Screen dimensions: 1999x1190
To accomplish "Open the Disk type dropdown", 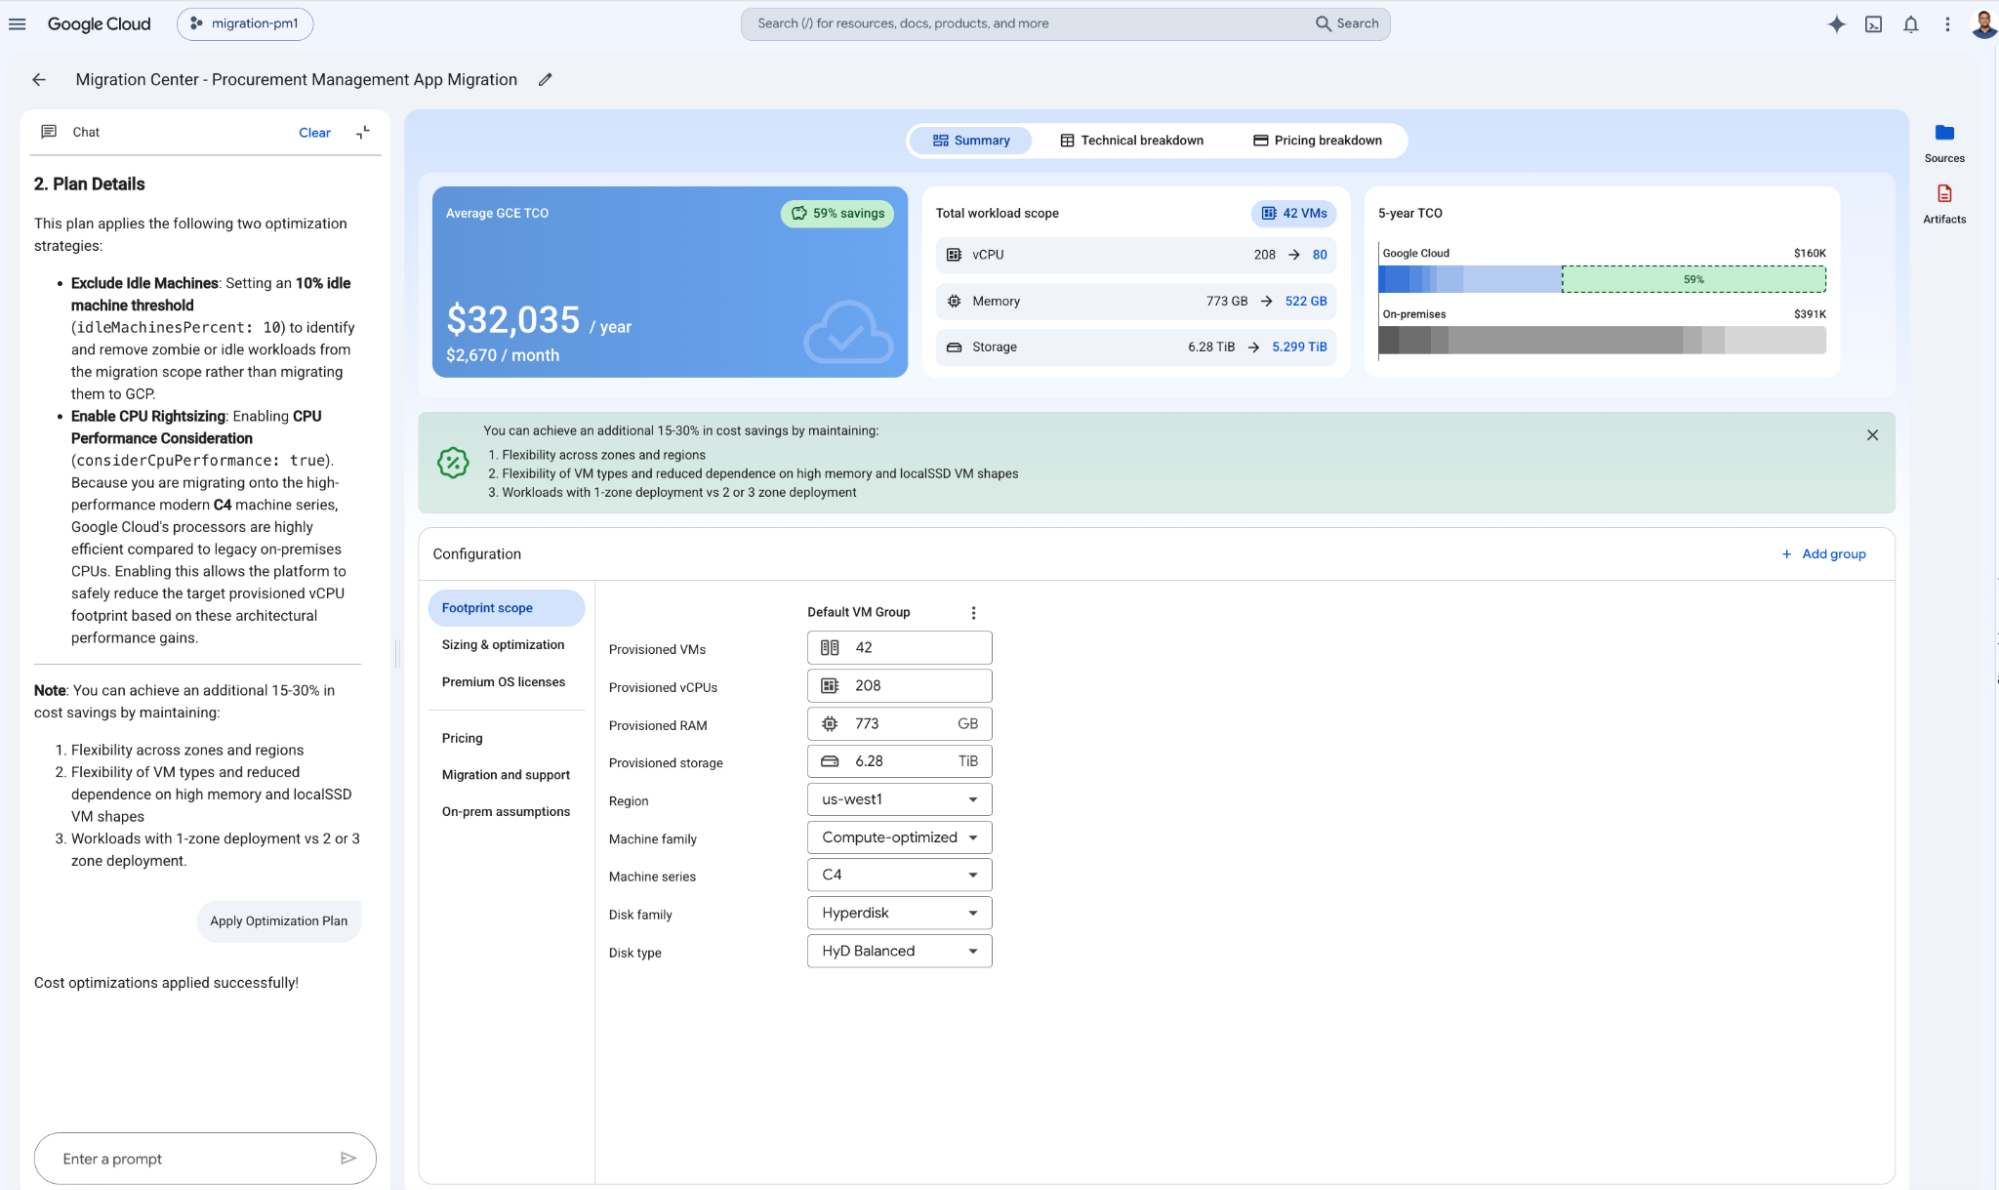I will (x=899, y=951).
